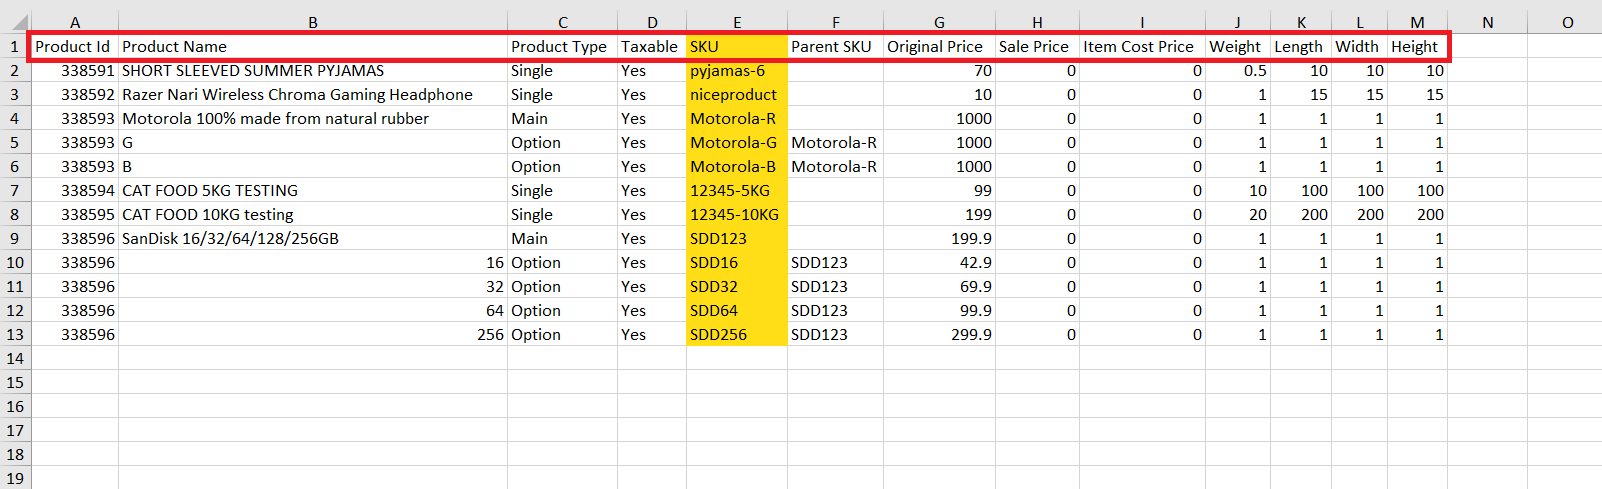Select row 7 header

click(15, 190)
